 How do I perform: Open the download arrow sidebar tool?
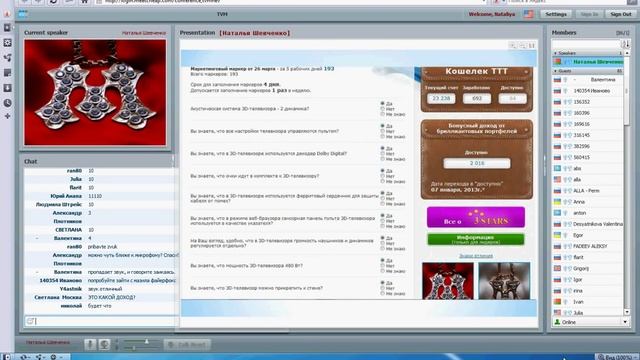[x=7, y=88]
